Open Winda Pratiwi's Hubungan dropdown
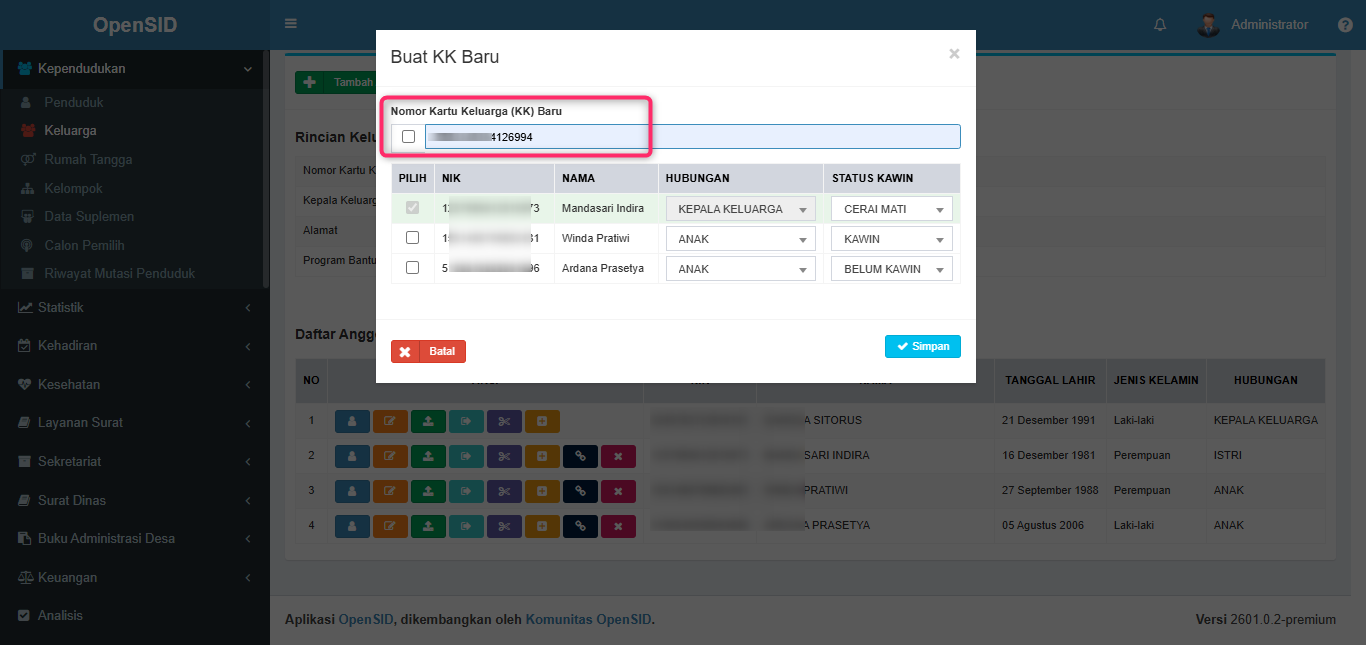The height and width of the screenshot is (645, 1366). pos(740,239)
